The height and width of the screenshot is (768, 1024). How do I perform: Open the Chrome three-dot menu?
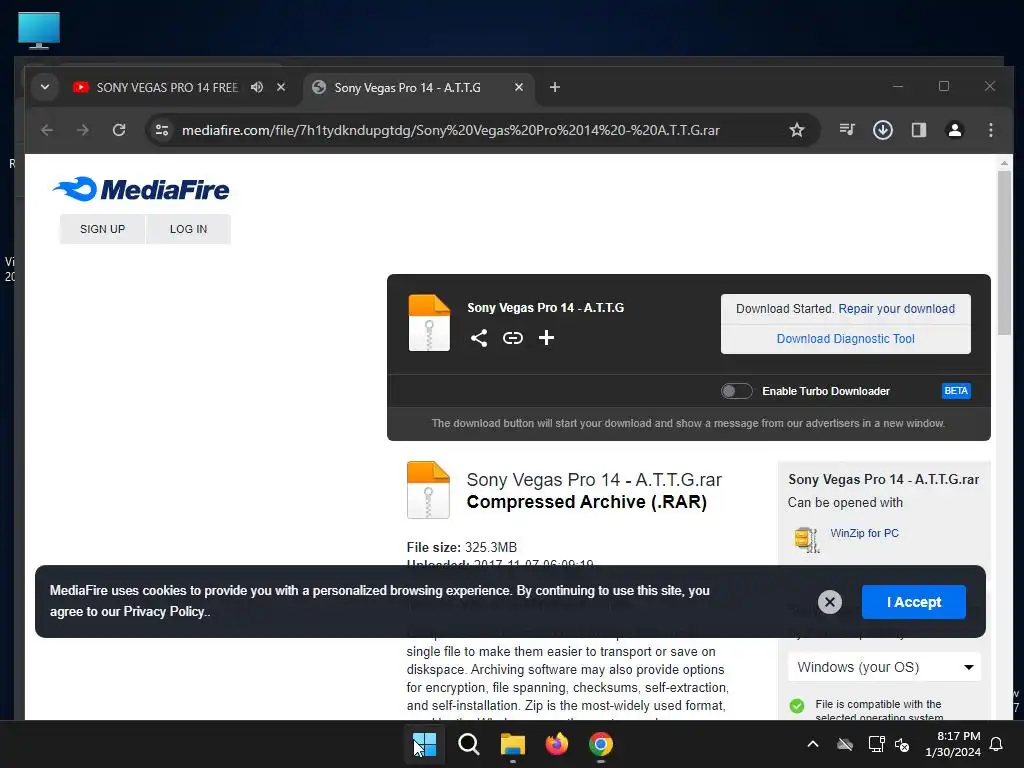pyautogui.click(x=991, y=130)
